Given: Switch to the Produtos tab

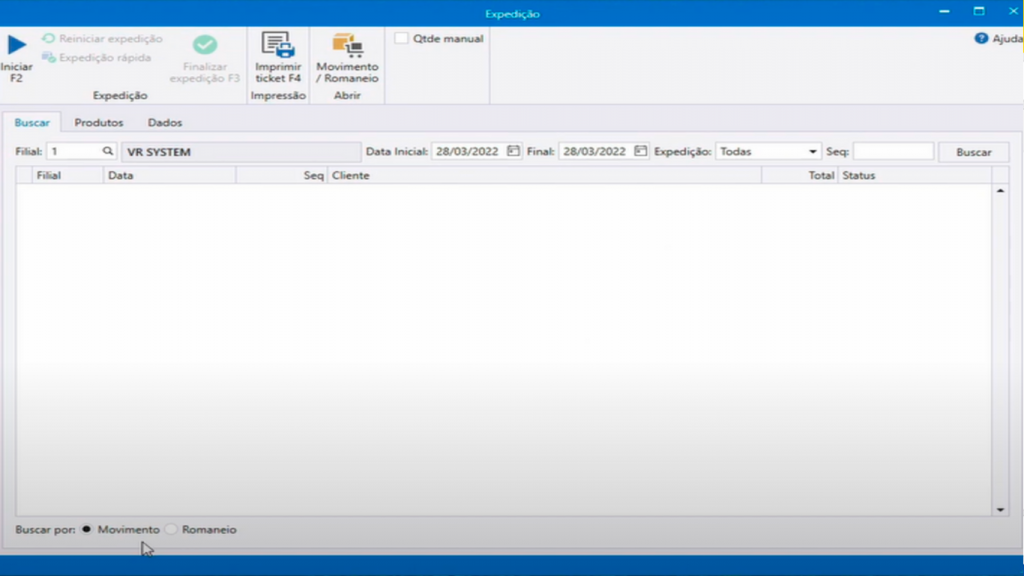Looking at the screenshot, I should coord(99,122).
